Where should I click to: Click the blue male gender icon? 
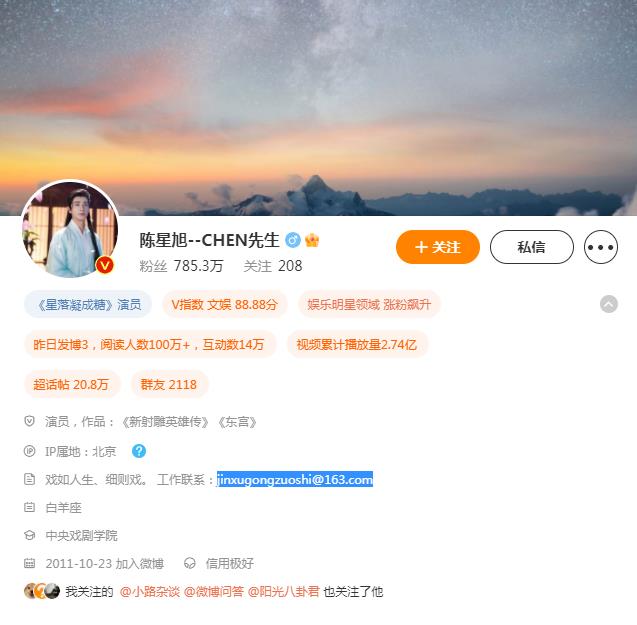coord(292,240)
